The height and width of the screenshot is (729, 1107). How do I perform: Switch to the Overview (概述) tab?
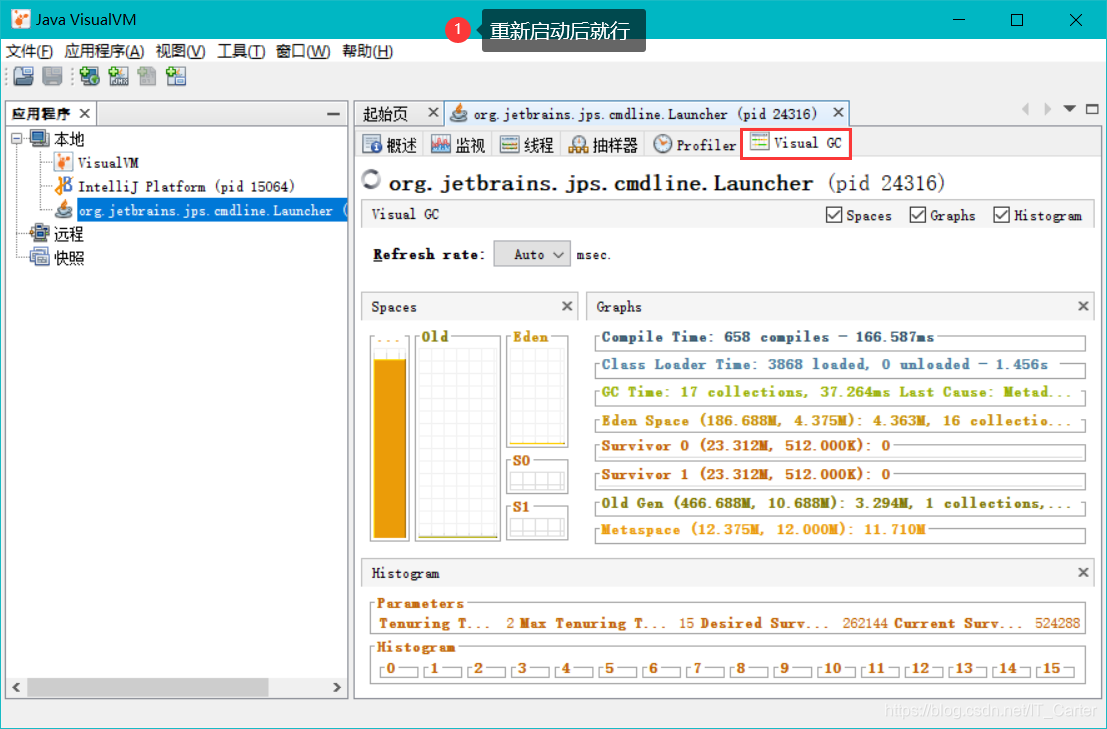(390, 145)
